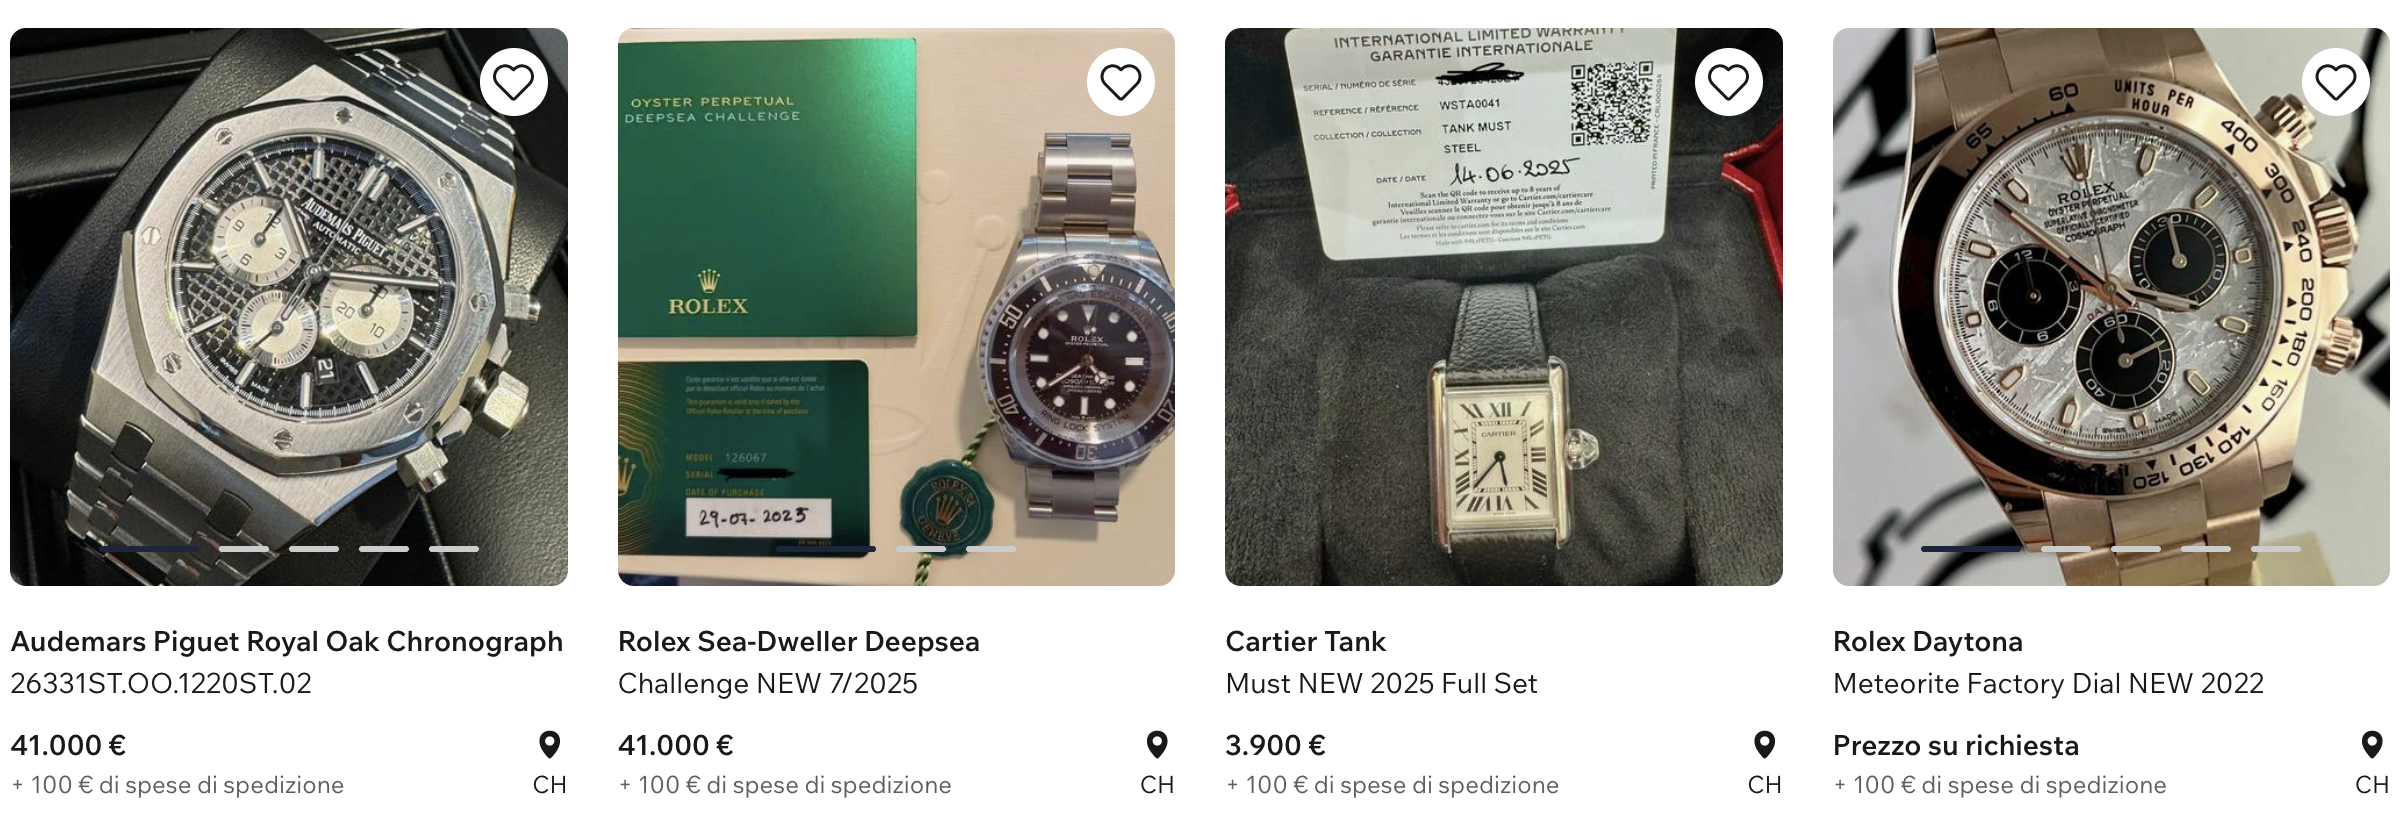
Task: Open the Rolex Sea-Dweller Deepsea title link
Action: pyautogui.click(x=798, y=642)
